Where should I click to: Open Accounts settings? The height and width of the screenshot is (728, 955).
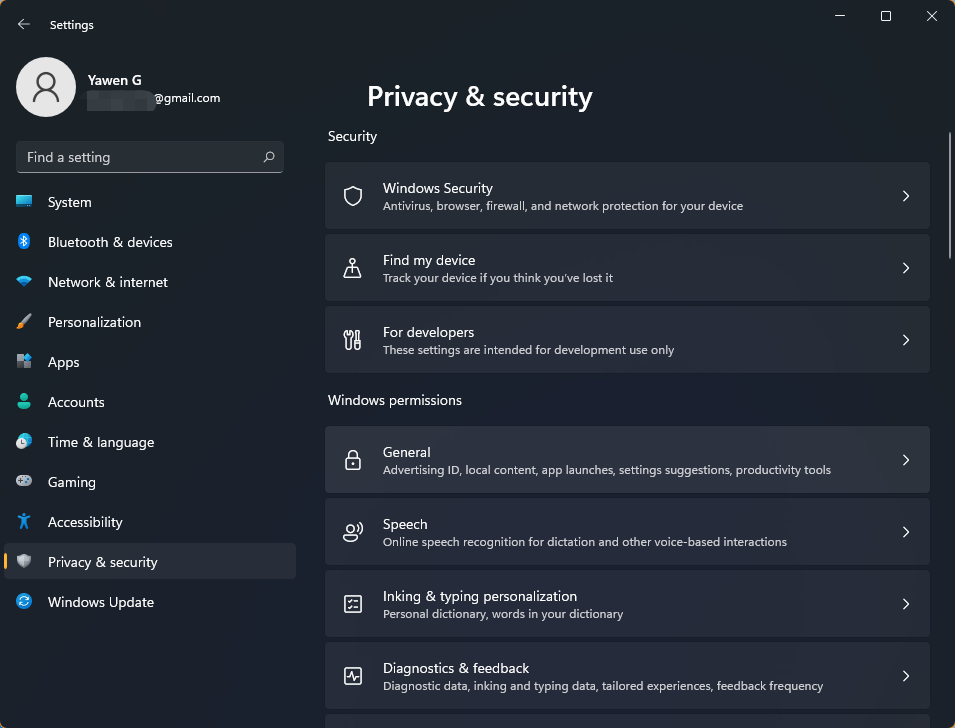tap(150, 402)
